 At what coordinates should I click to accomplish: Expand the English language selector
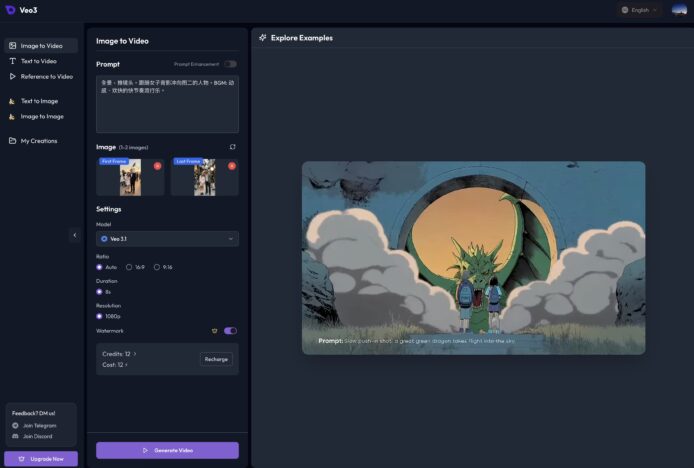640,10
